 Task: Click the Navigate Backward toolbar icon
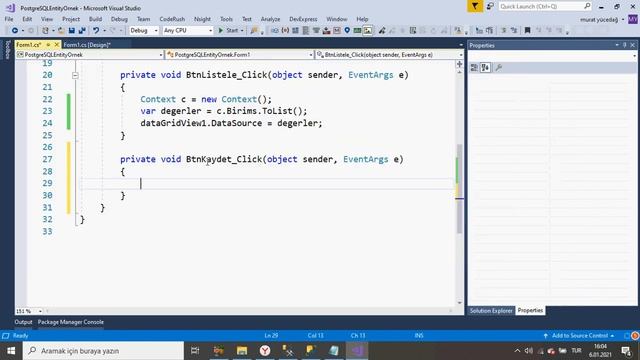tap(15, 31)
